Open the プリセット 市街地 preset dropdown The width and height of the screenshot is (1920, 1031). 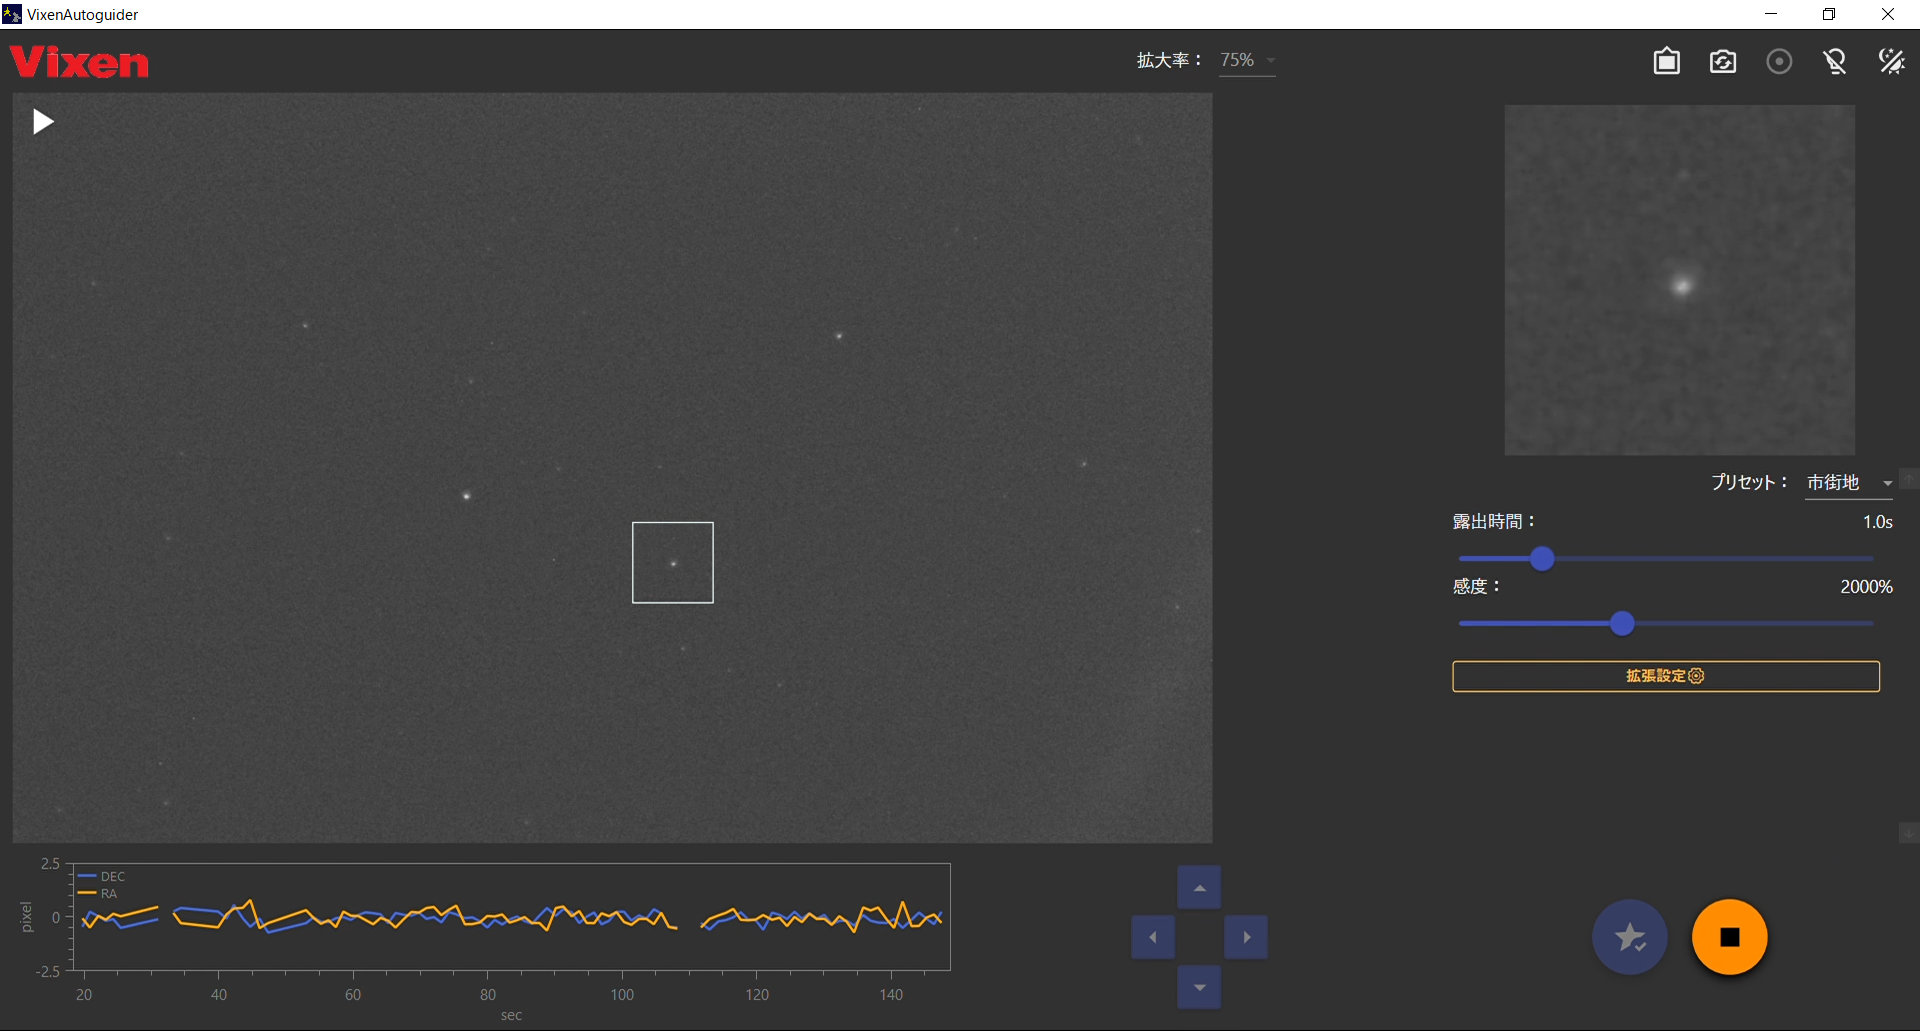point(1849,483)
